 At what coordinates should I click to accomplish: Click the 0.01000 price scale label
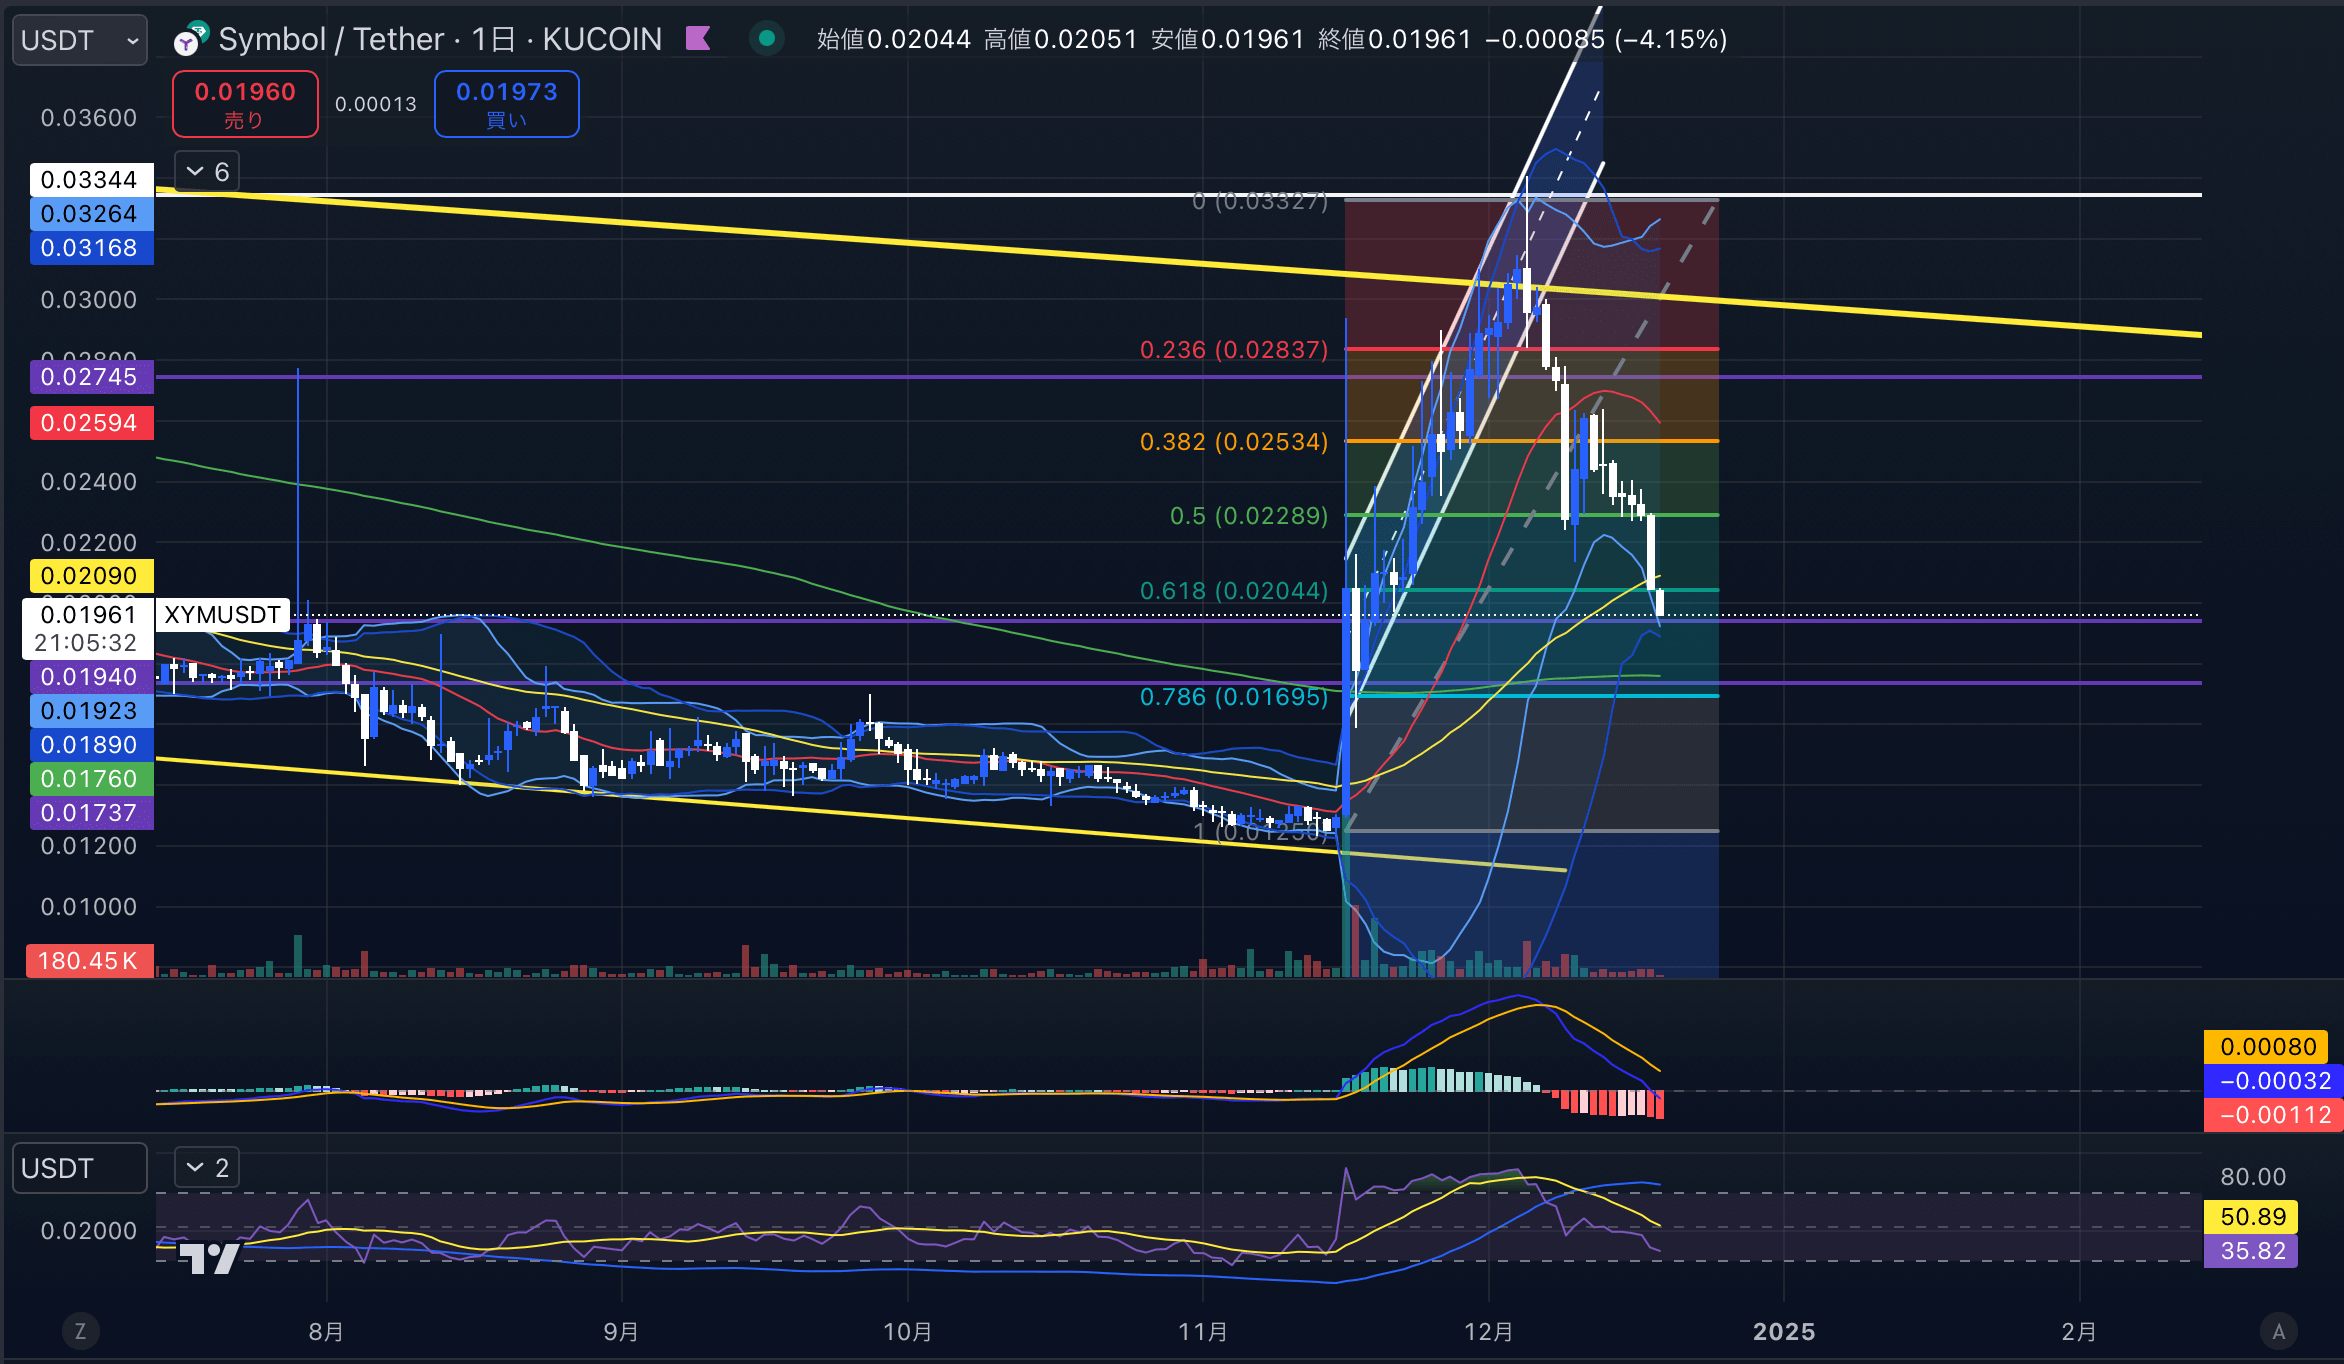pos(89,907)
